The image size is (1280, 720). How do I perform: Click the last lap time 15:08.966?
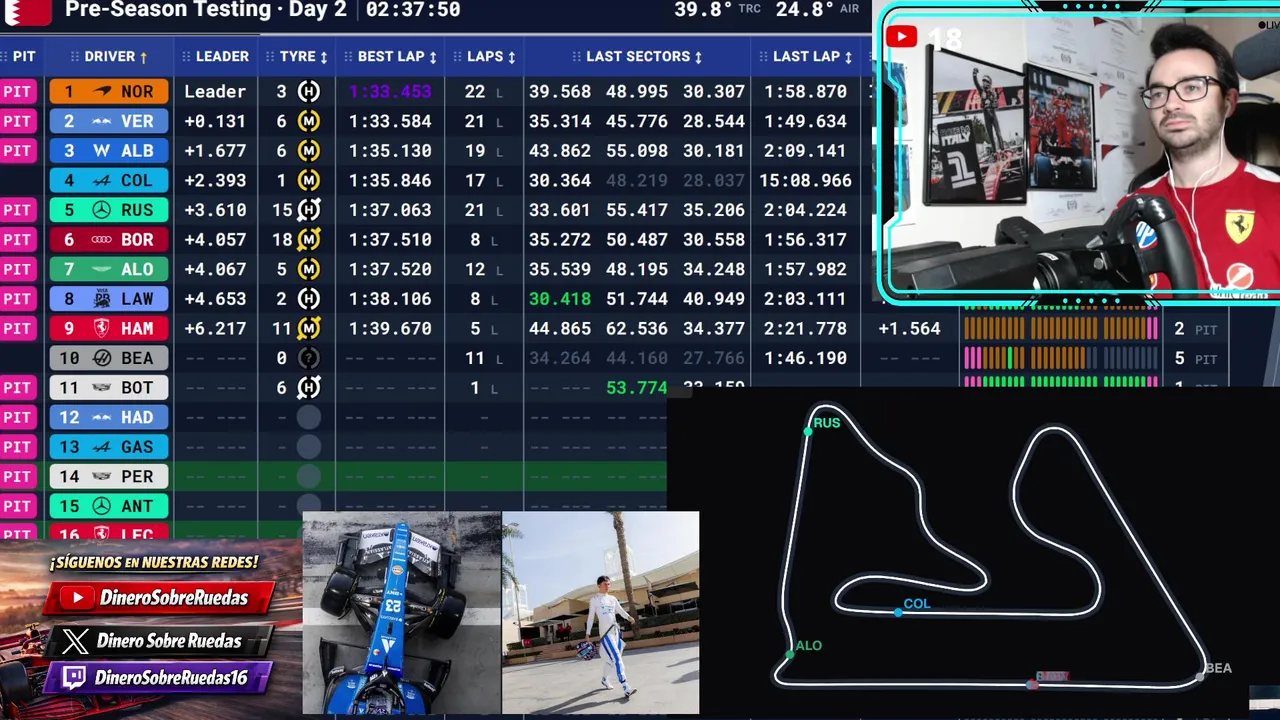[805, 181]
